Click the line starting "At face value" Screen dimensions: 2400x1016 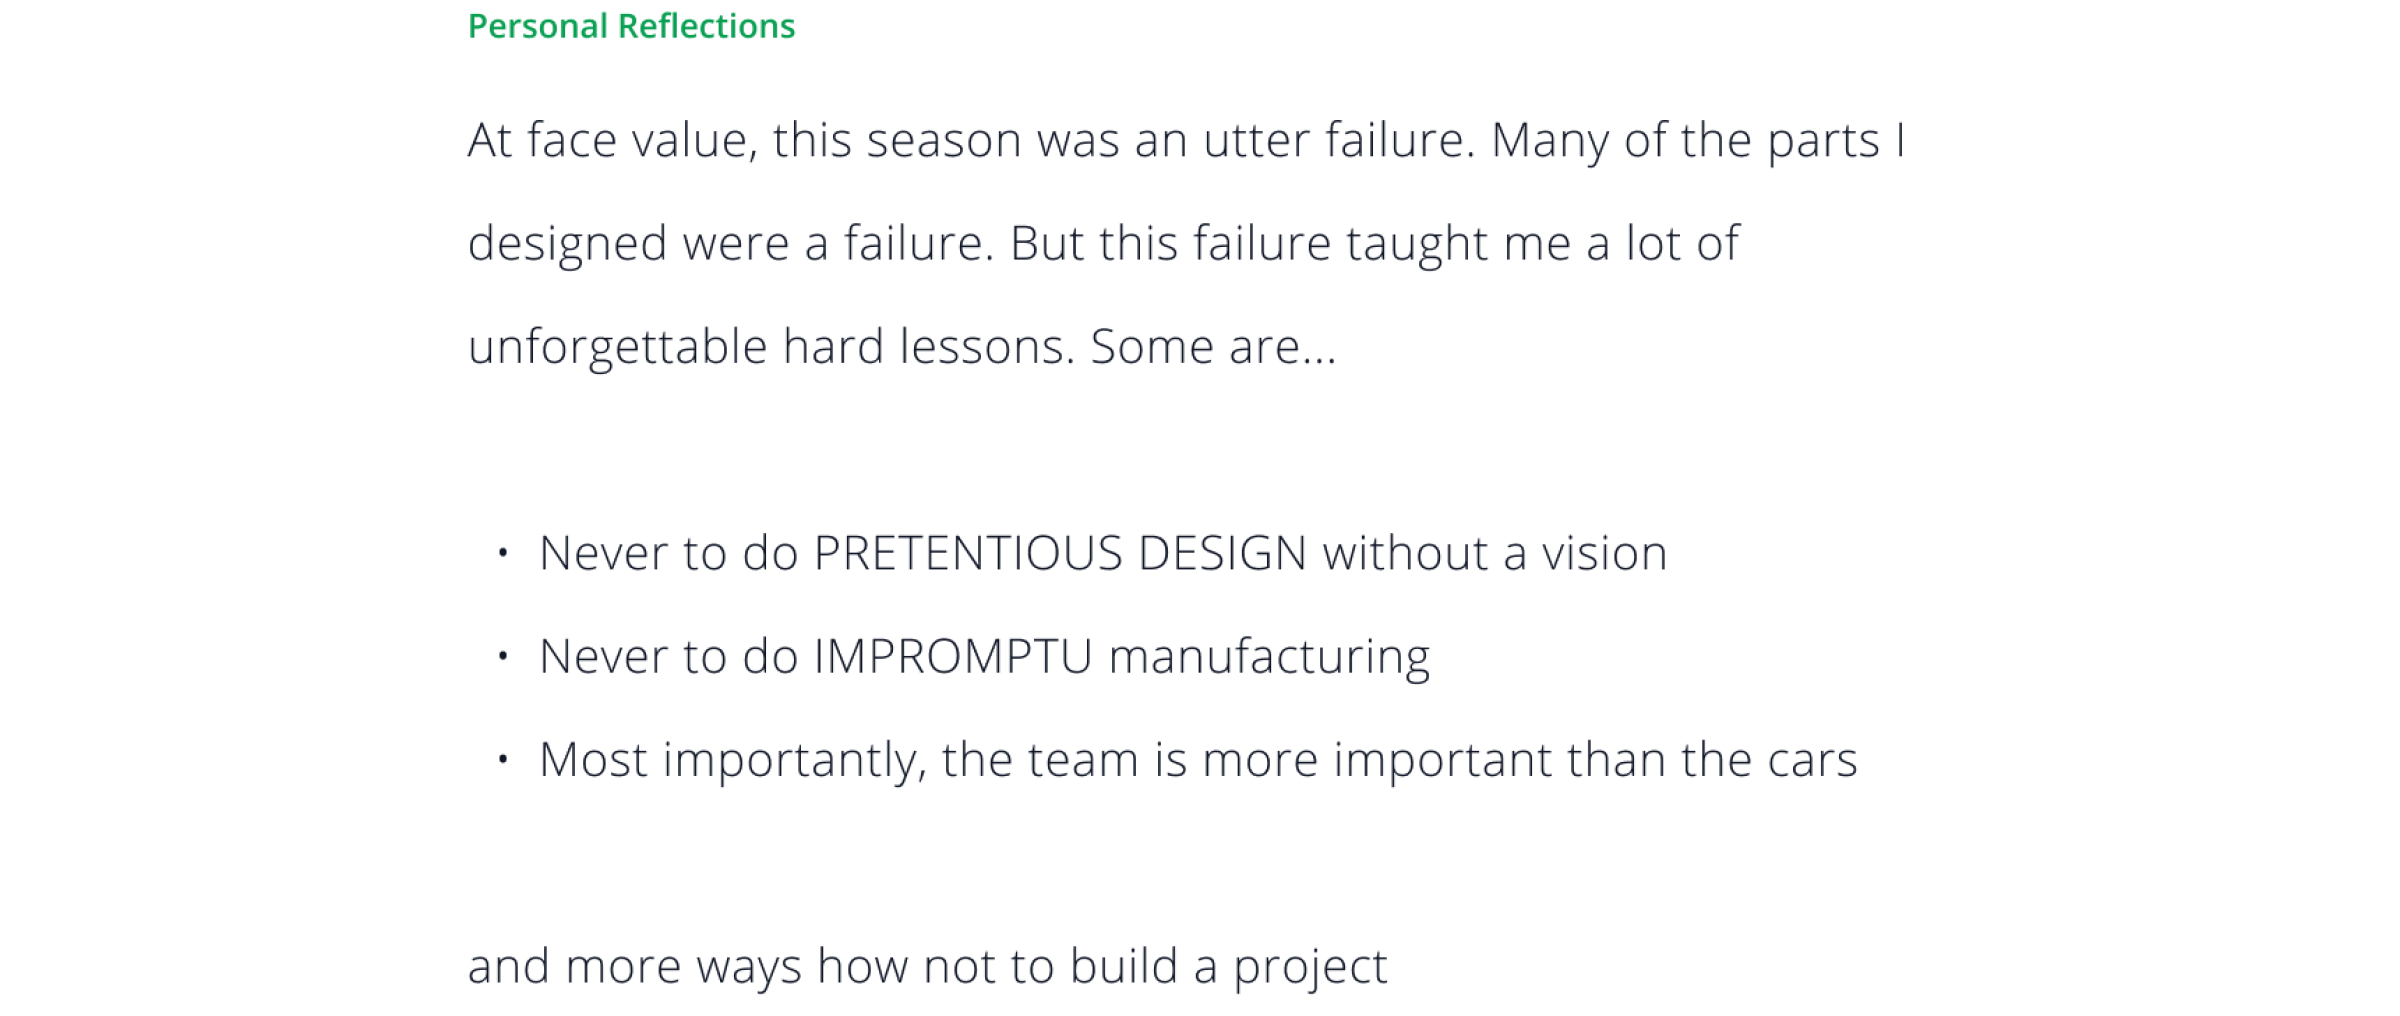click(x=1186, y=140)
